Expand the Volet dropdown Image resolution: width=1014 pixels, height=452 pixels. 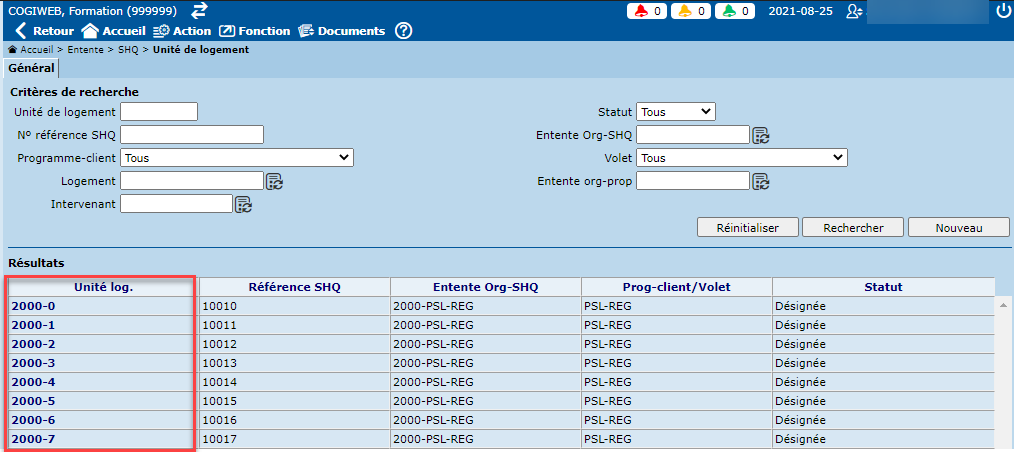pyautogui.click(x=742, y=158)
